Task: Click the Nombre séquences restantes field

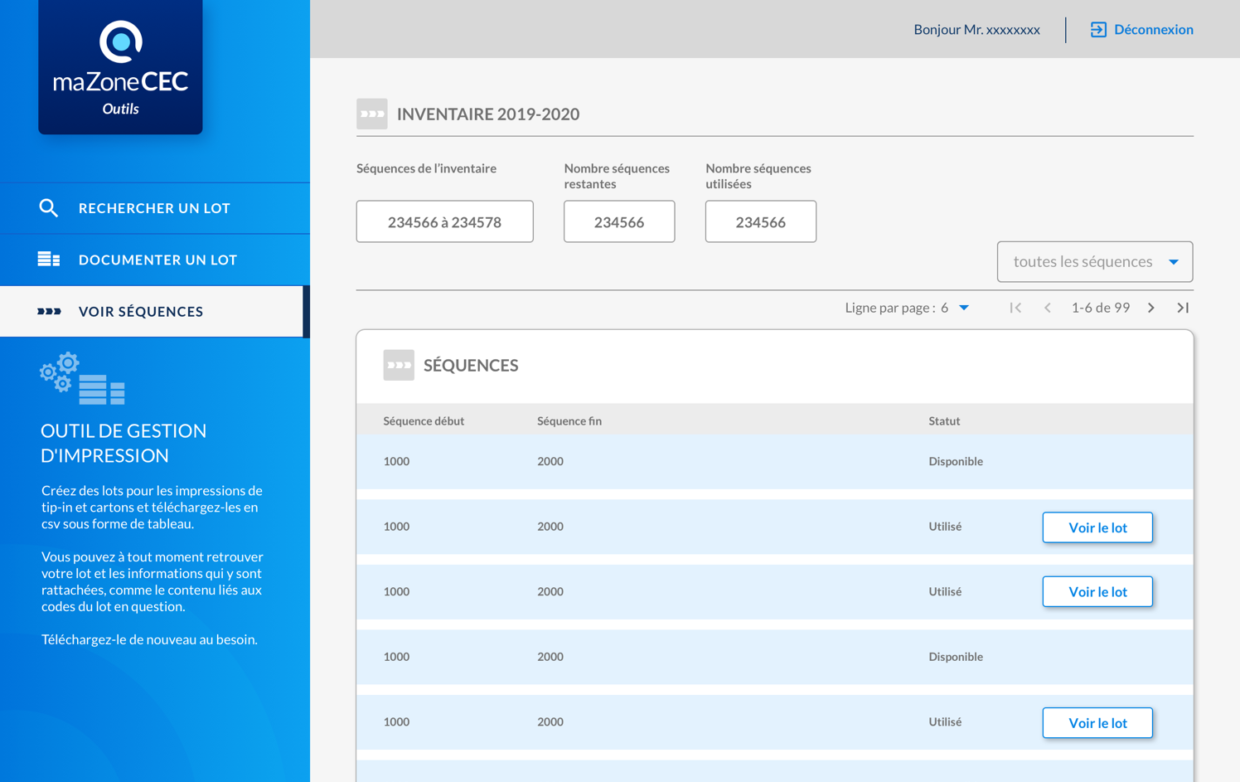Action: 619,222
